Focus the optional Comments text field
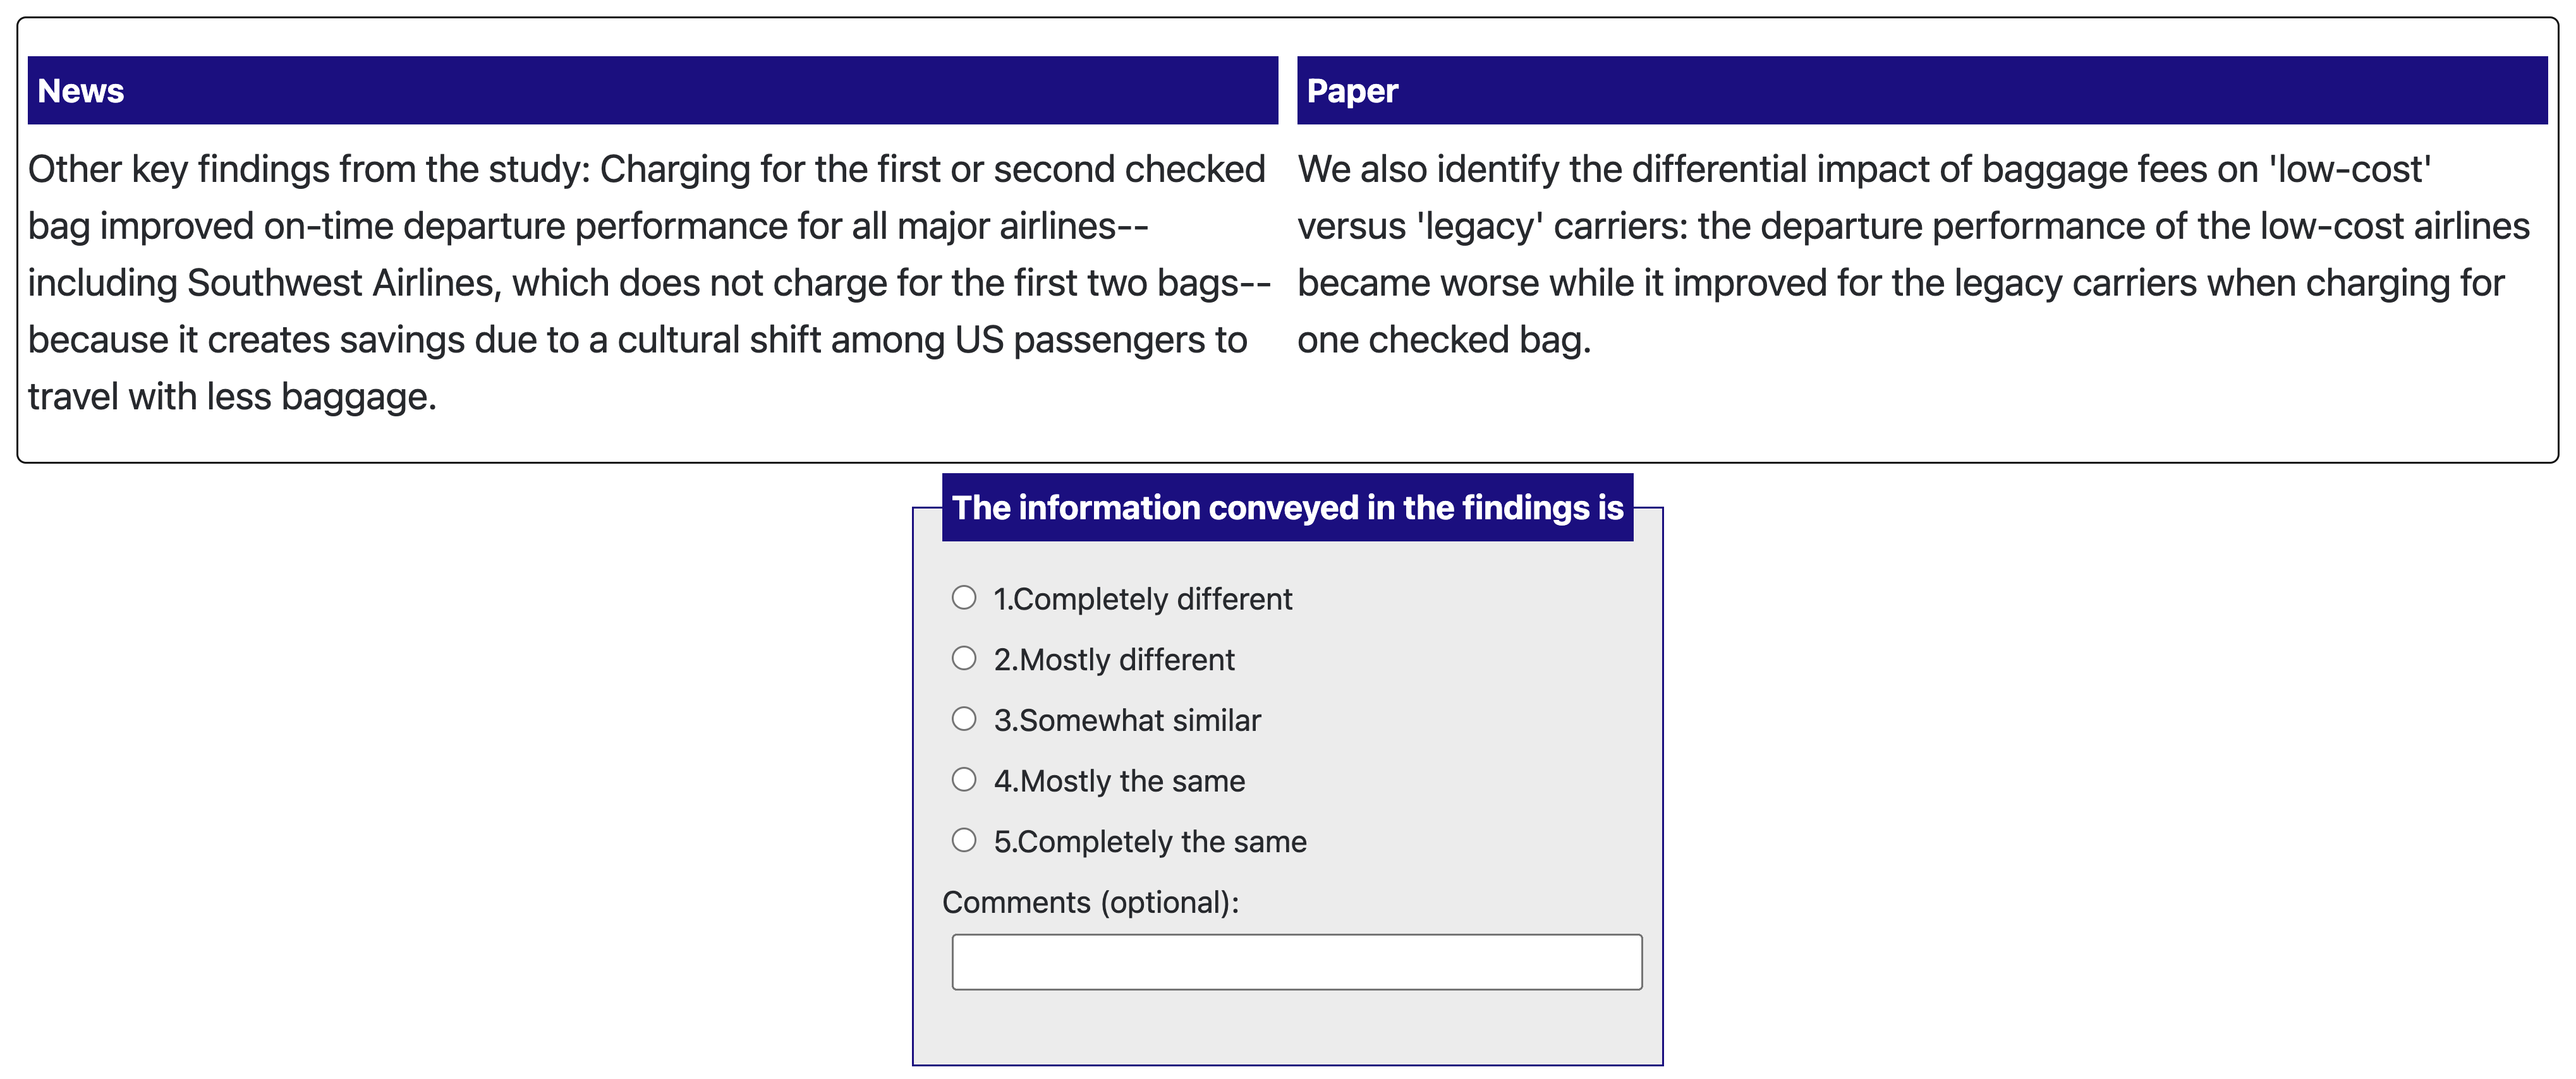2576x1079 pixels. (x=1296, y=962)
